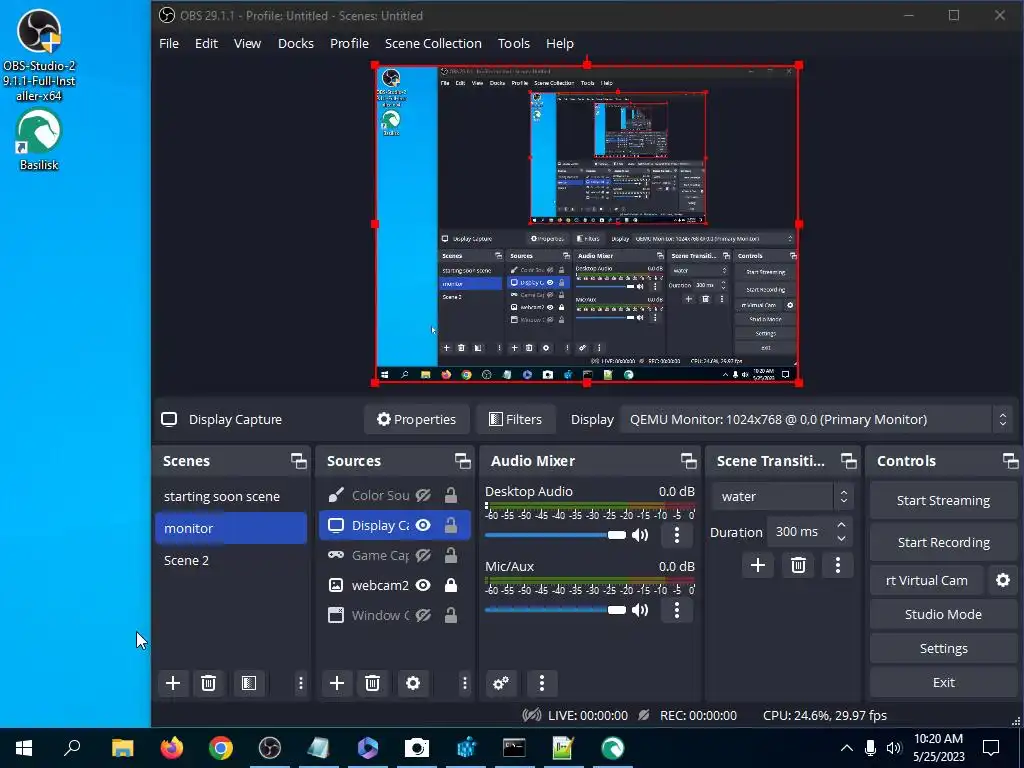
Task: Hide webcam2 source eye toggle
Action: click(423, 586)
